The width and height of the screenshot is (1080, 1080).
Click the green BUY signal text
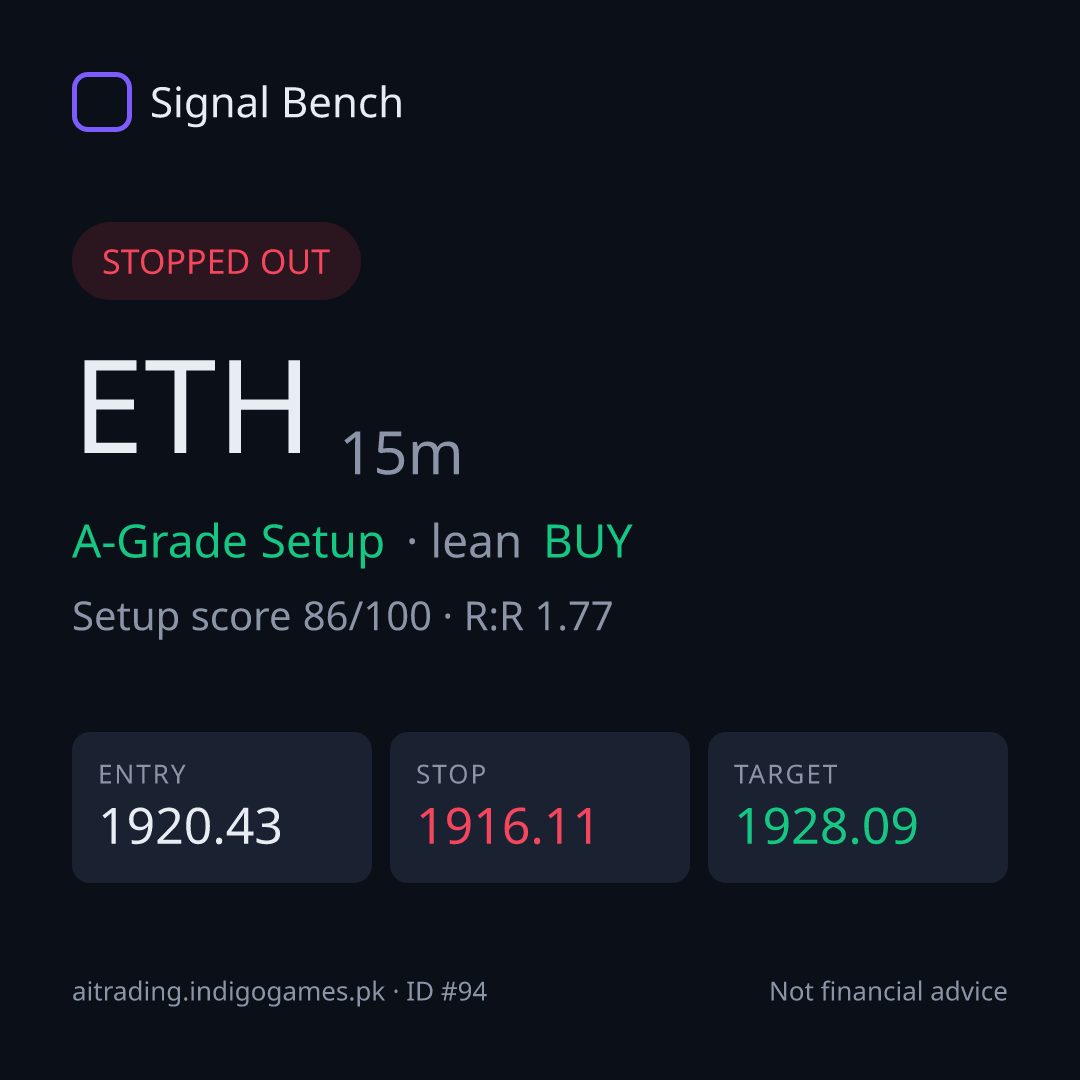[588, 541]
